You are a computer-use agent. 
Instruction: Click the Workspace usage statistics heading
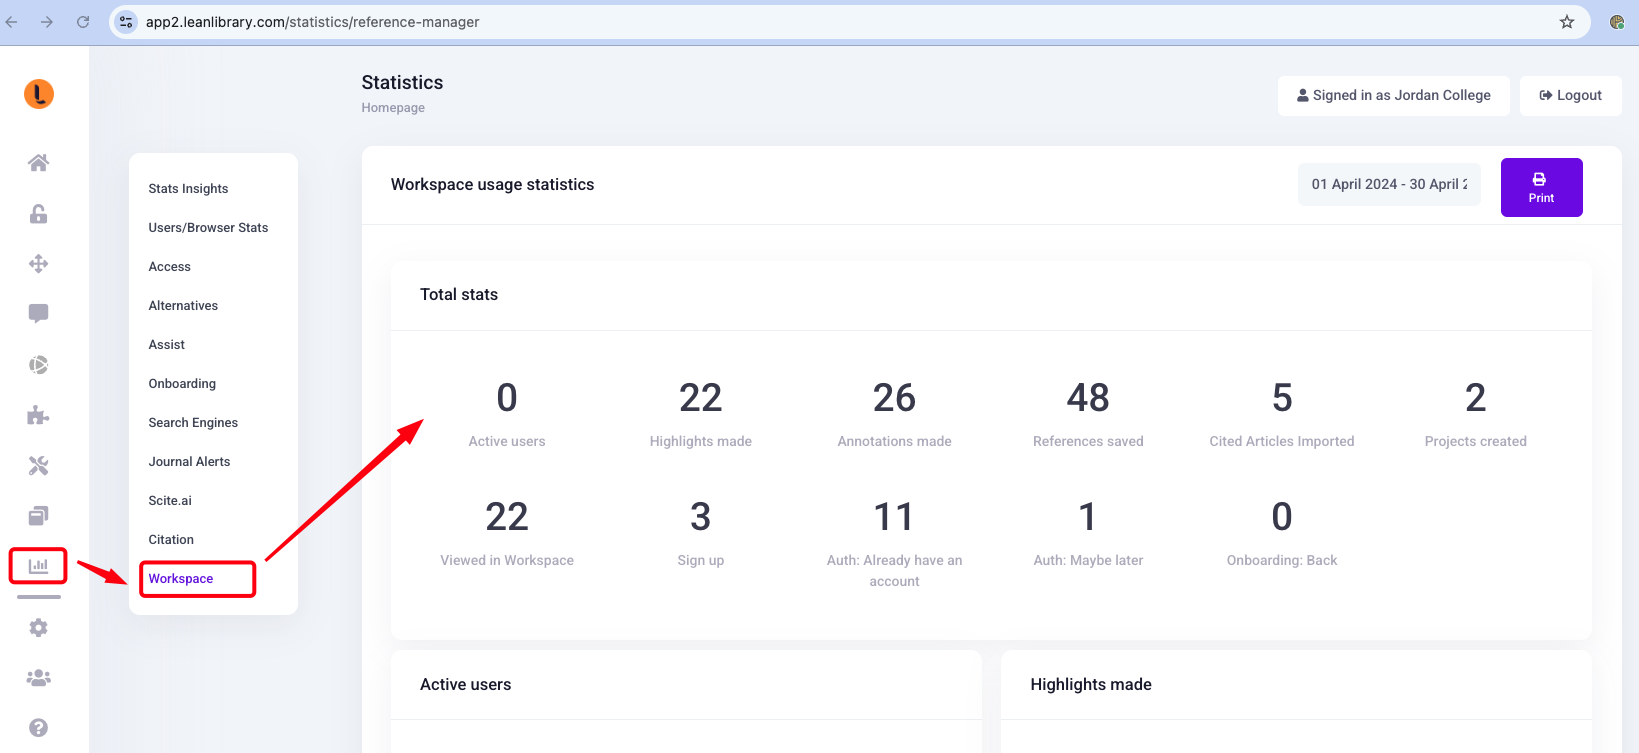[492, 185]
